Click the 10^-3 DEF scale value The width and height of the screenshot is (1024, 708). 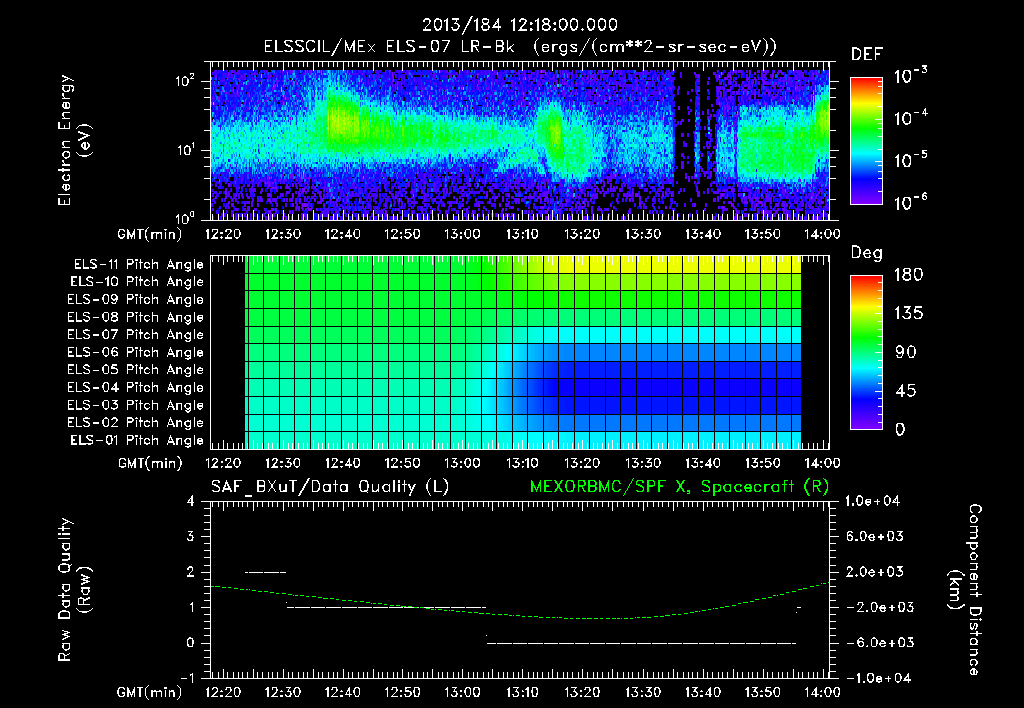click(x=910, y=76)
